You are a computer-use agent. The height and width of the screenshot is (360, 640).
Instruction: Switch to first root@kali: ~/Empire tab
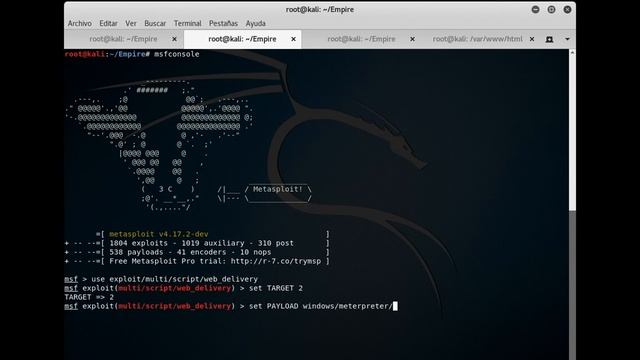[123, 39]
